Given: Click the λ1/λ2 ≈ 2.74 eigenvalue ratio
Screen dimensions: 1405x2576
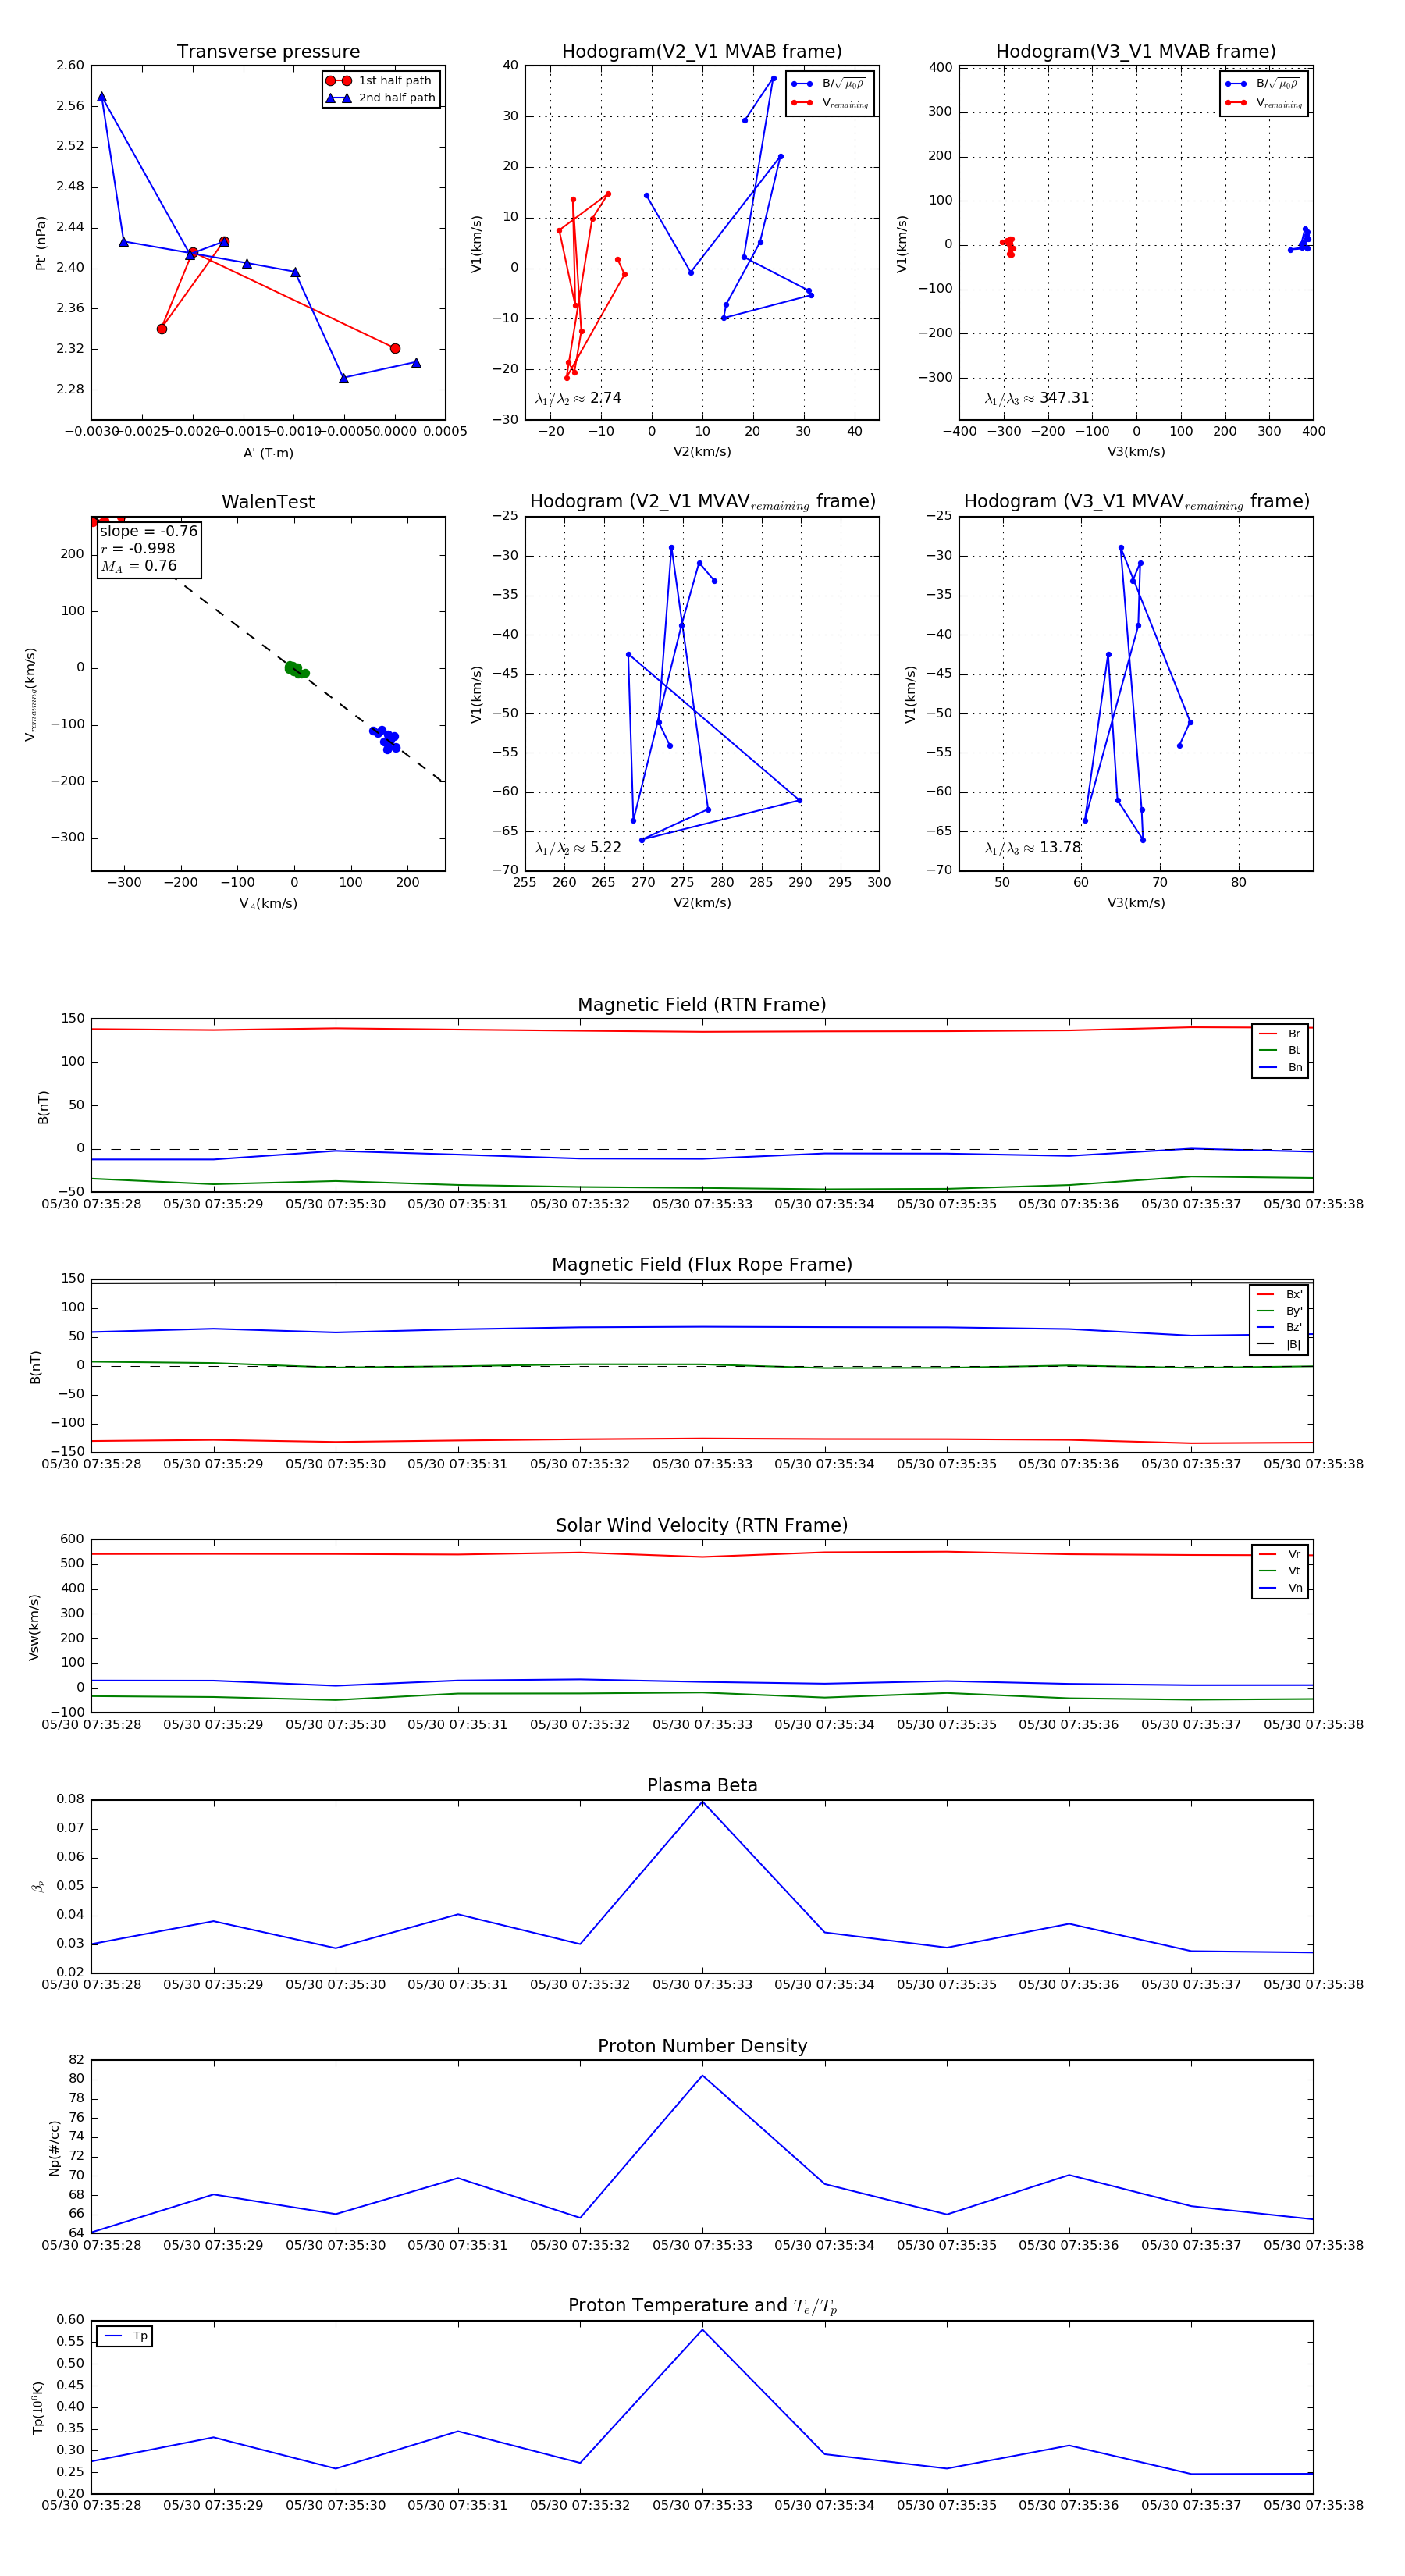Looking at the screenshot, I should coord(578,398).
